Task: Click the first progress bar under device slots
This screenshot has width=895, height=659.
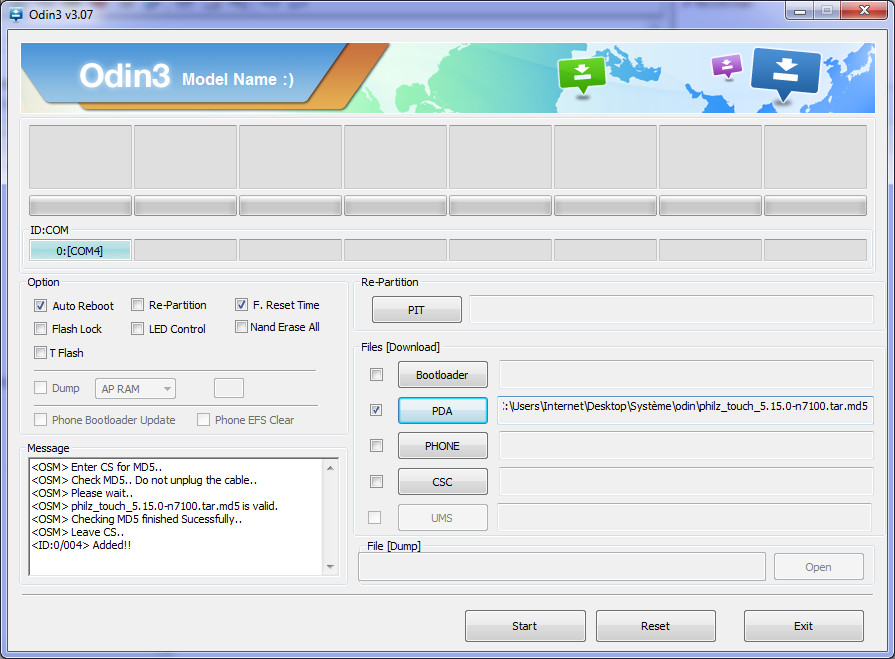Action: [x=80, y=205]
